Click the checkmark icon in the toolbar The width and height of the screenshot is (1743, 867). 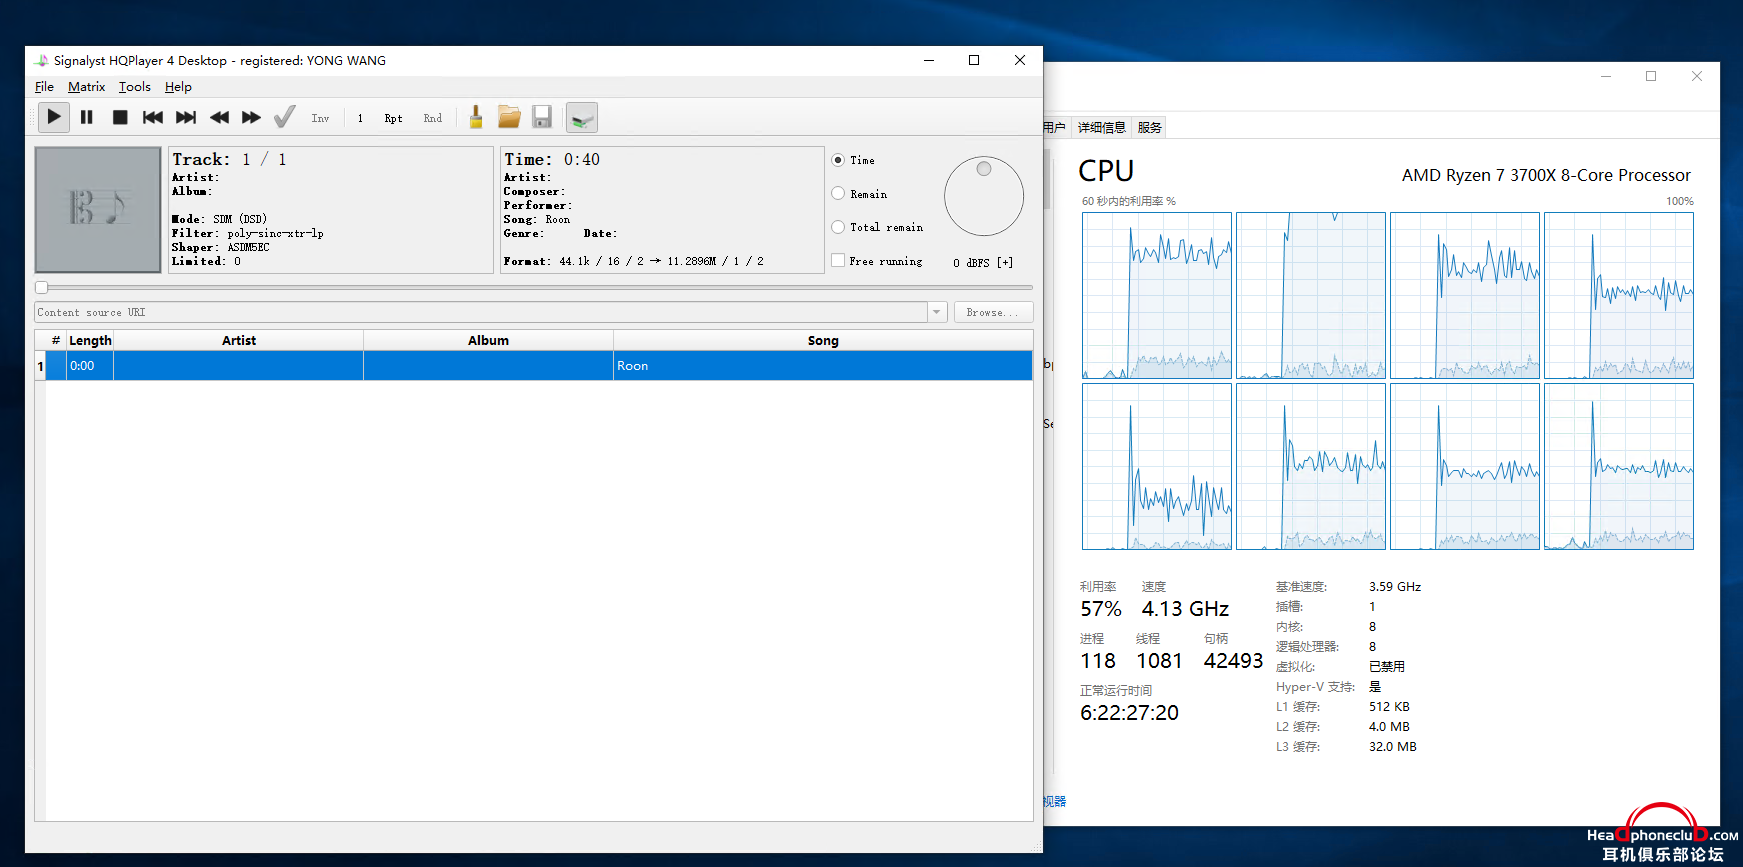(285, 118)
